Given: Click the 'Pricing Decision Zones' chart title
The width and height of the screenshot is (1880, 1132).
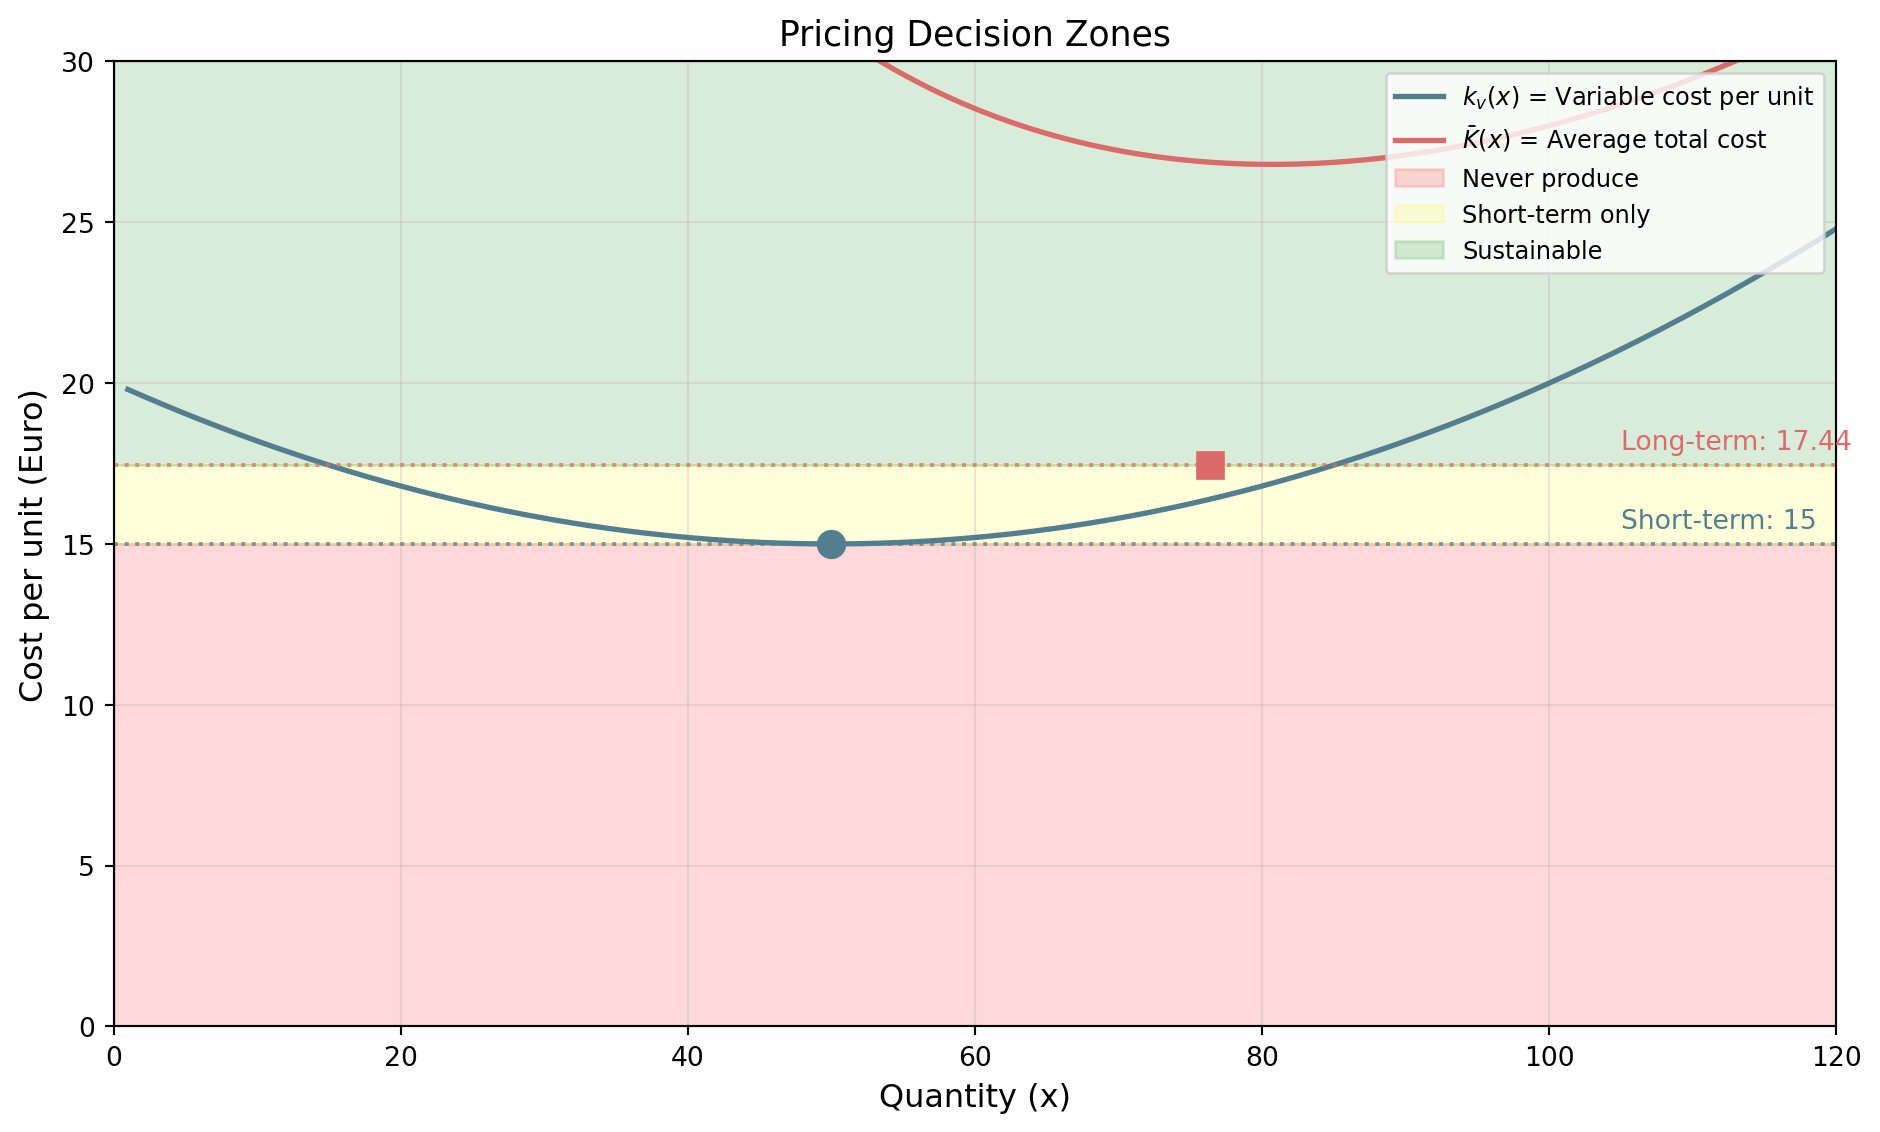Looking at the screenshot, I should pyautogui.click(x=974, y=35).
